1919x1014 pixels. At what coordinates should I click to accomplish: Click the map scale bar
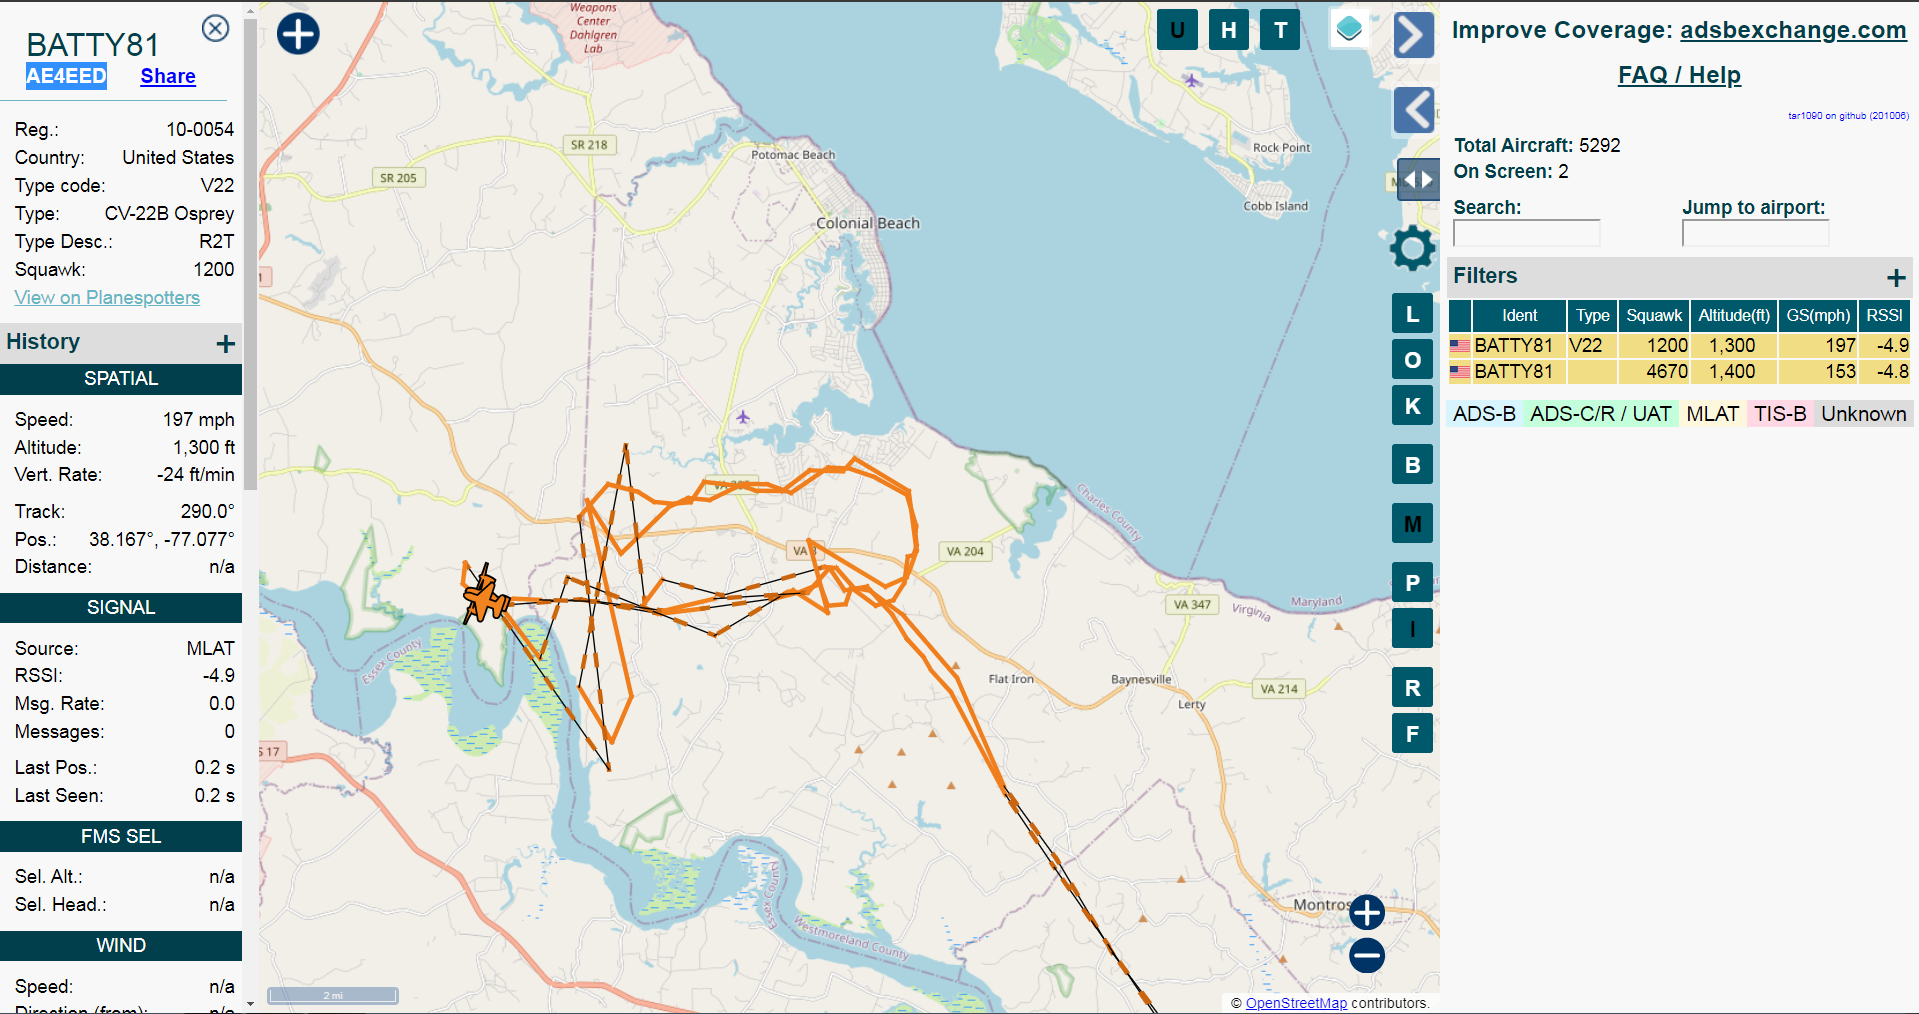click(x=333, y=995)
